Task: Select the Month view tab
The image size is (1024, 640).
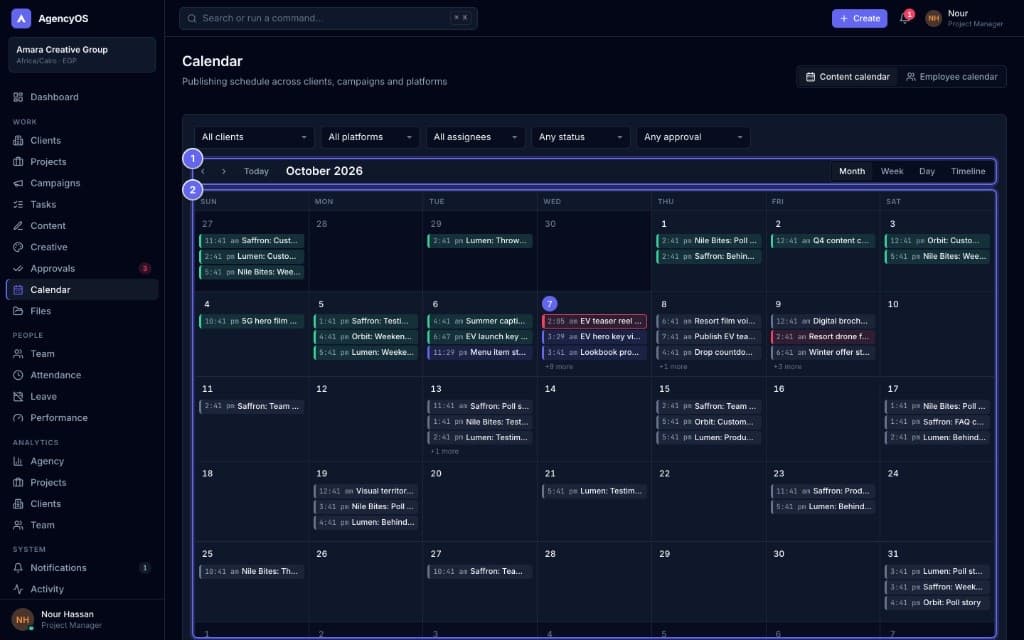Action: pos(852,171)
